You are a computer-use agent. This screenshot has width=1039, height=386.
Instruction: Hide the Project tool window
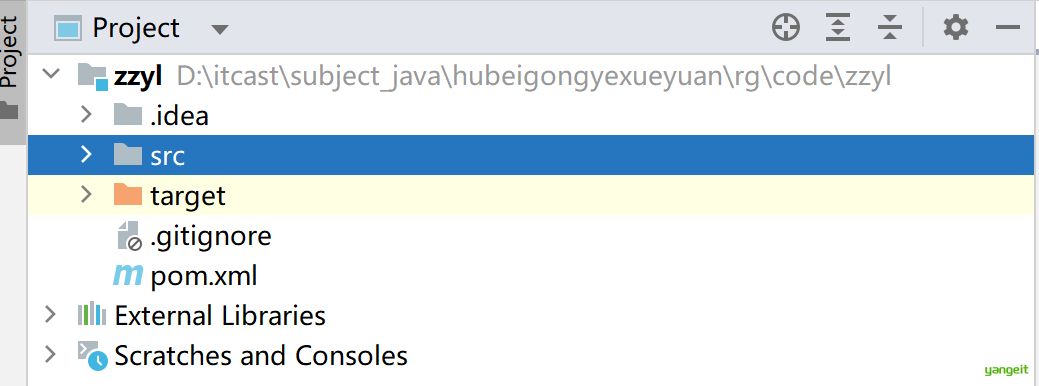click(1007, 28)
